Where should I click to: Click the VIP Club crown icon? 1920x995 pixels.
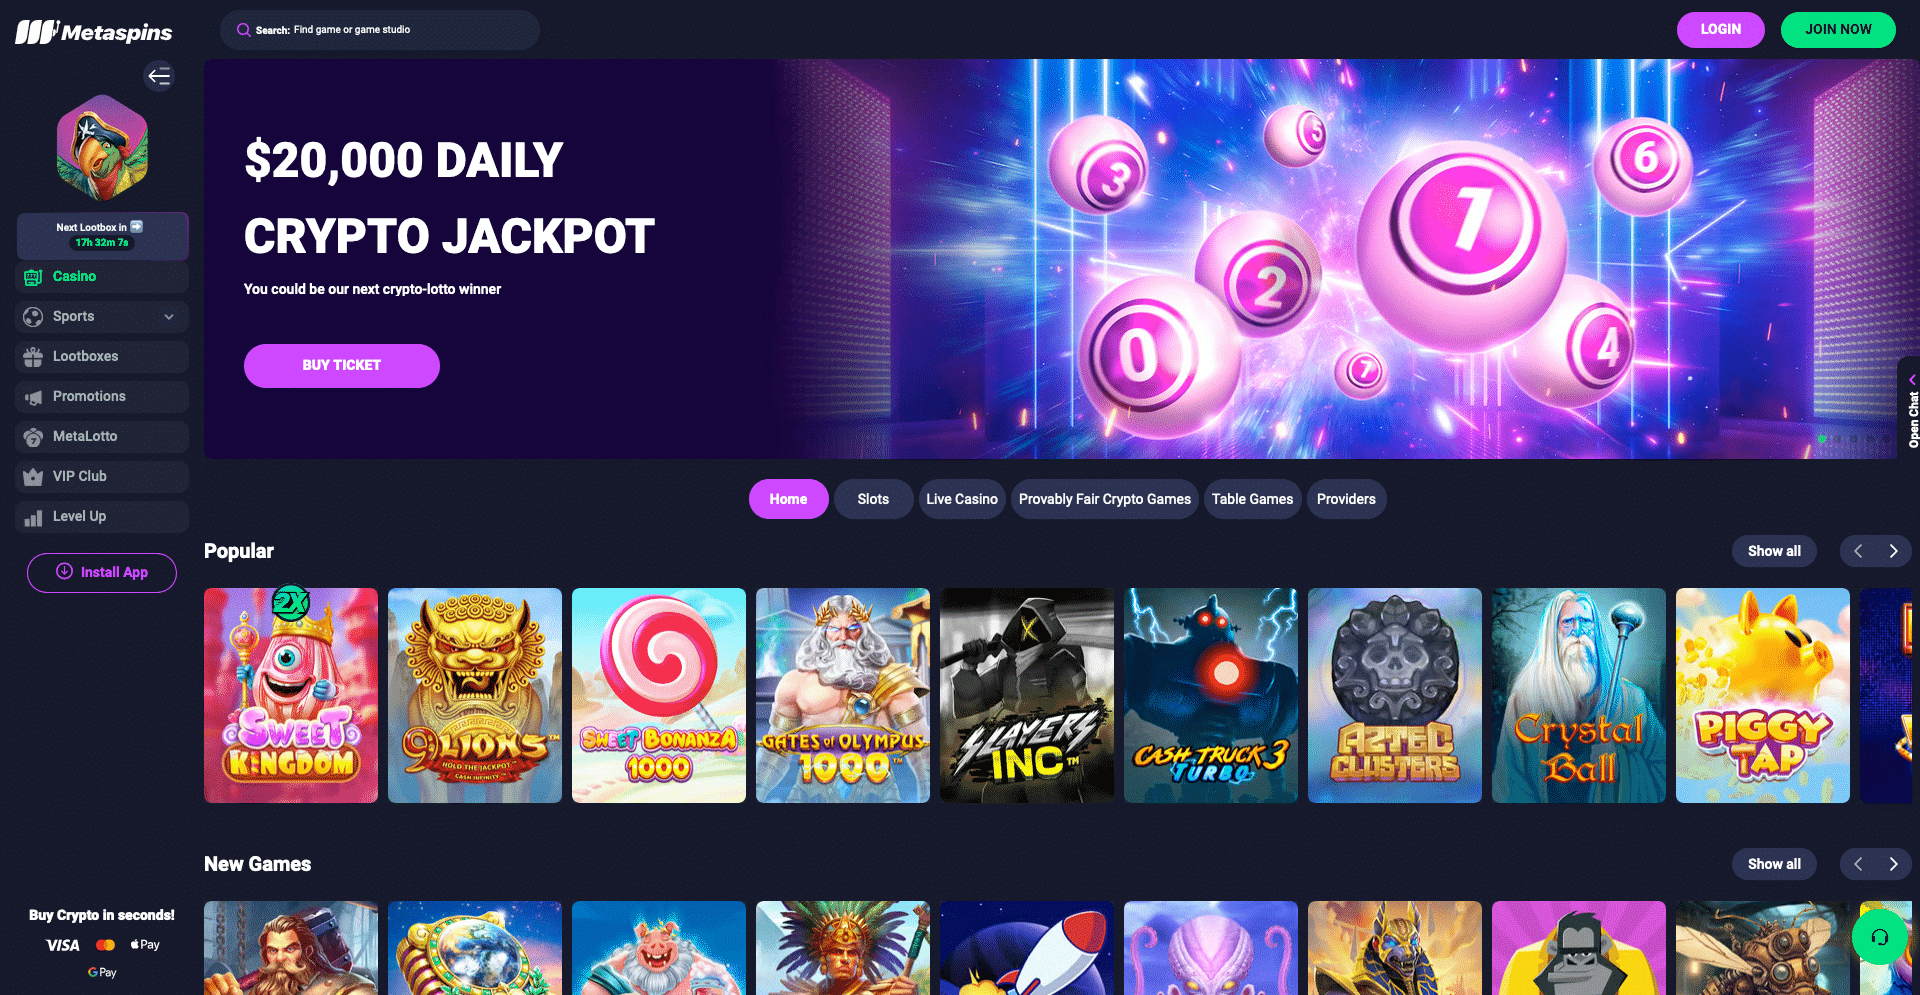[33, 477]
